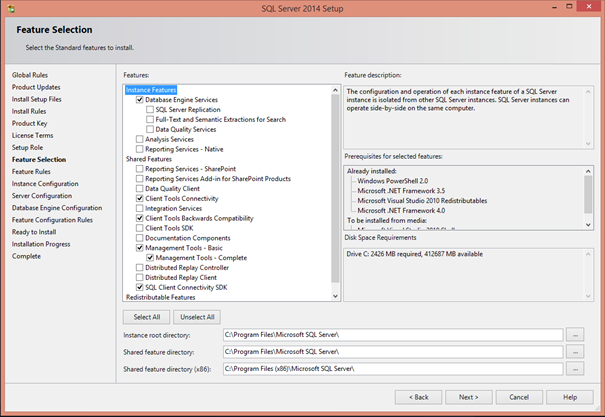The width and height of the screenshot is (605, 417).
Task: Click Setup Role step
Action: pyautogui.click(x=27, y=147)
